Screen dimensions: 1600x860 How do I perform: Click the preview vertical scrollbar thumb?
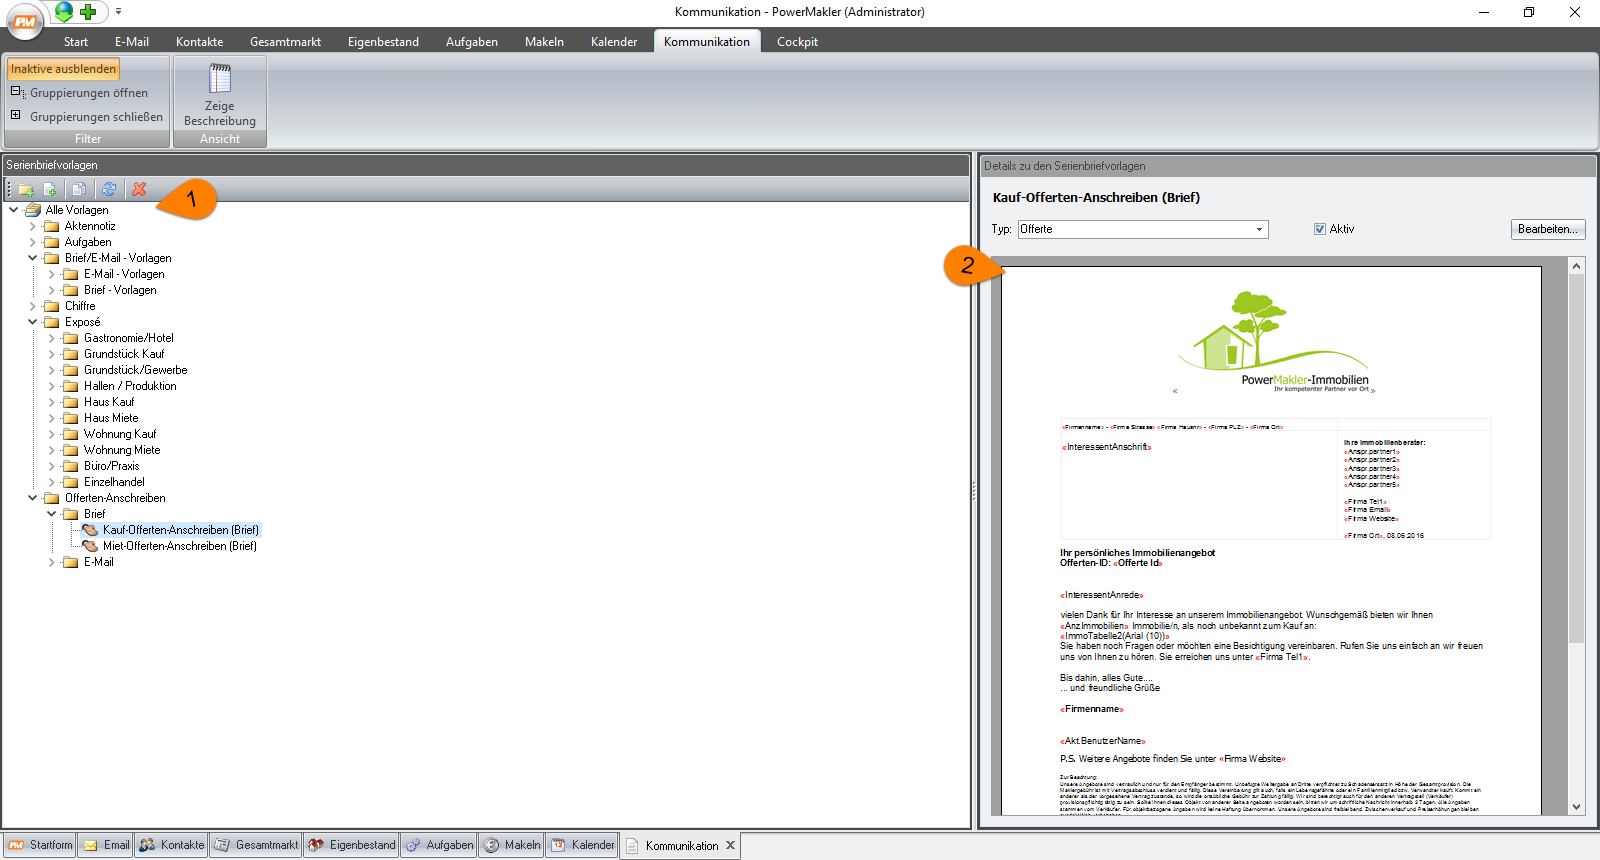coord(1576,458)
